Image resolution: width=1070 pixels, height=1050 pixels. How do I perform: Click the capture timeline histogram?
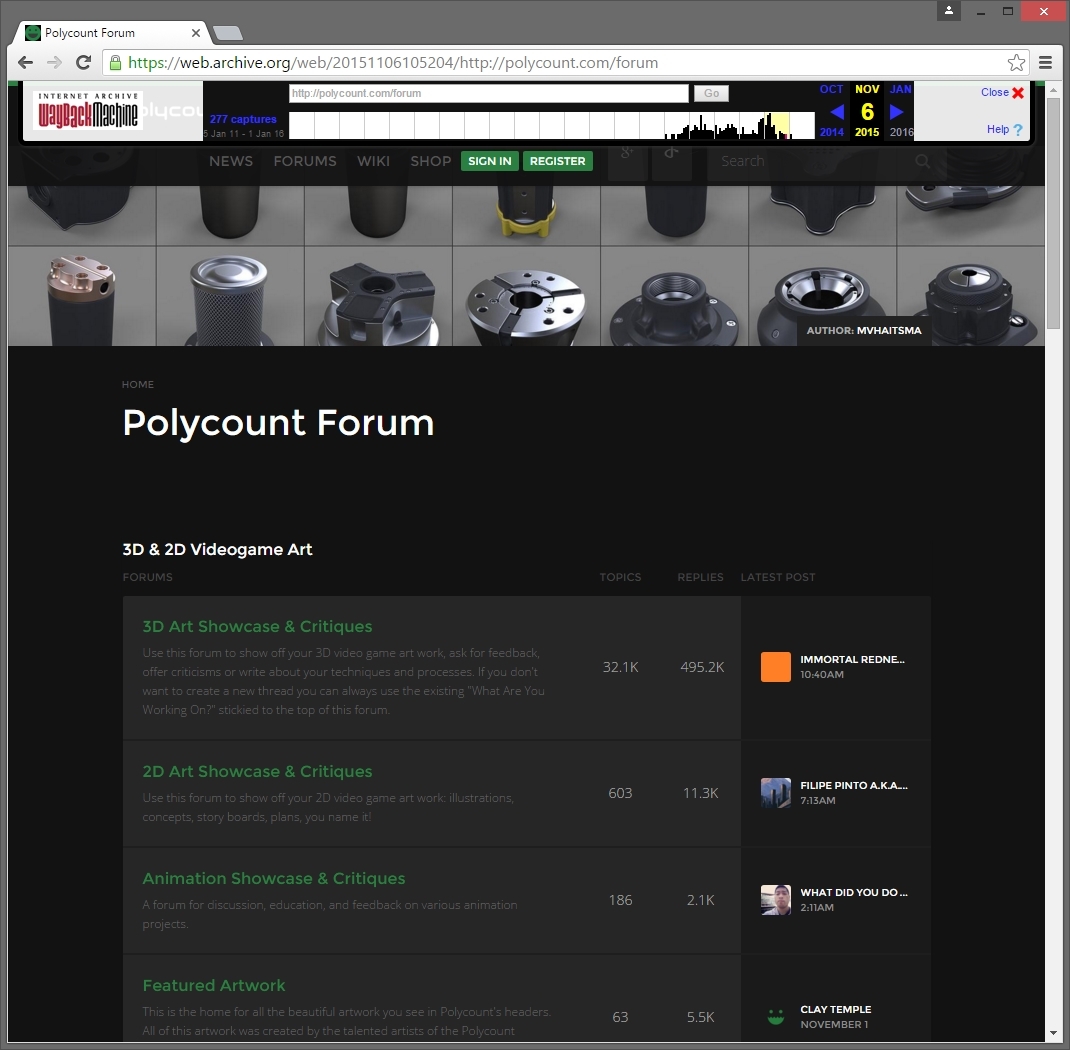551,126
